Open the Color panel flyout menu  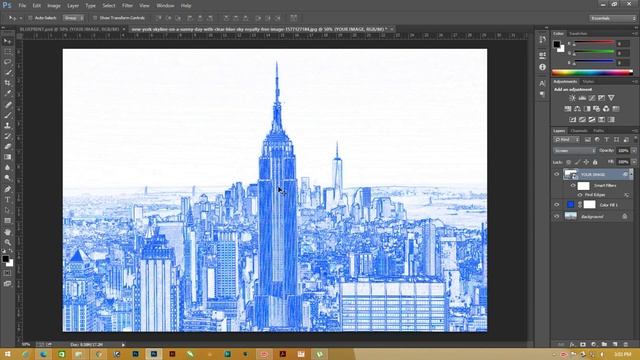635,33
